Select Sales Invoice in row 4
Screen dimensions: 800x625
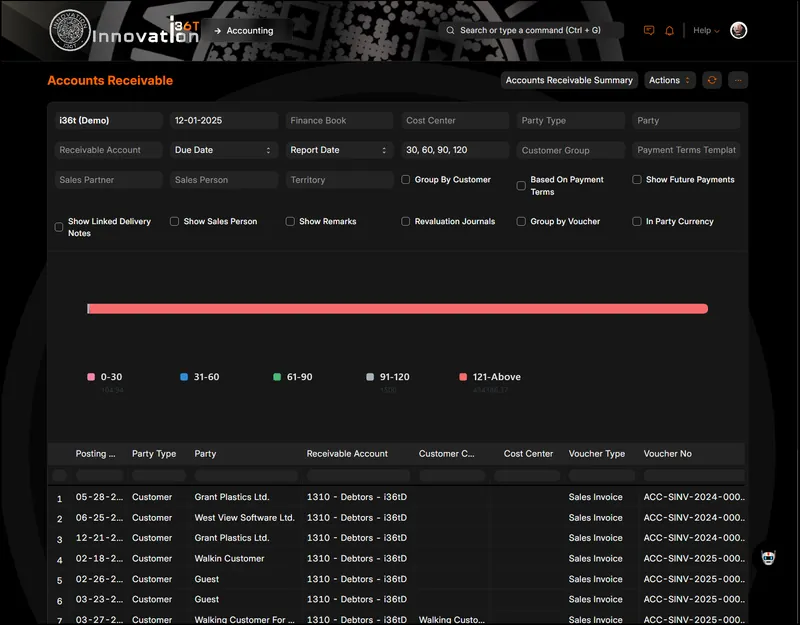(x=595, y=558)
